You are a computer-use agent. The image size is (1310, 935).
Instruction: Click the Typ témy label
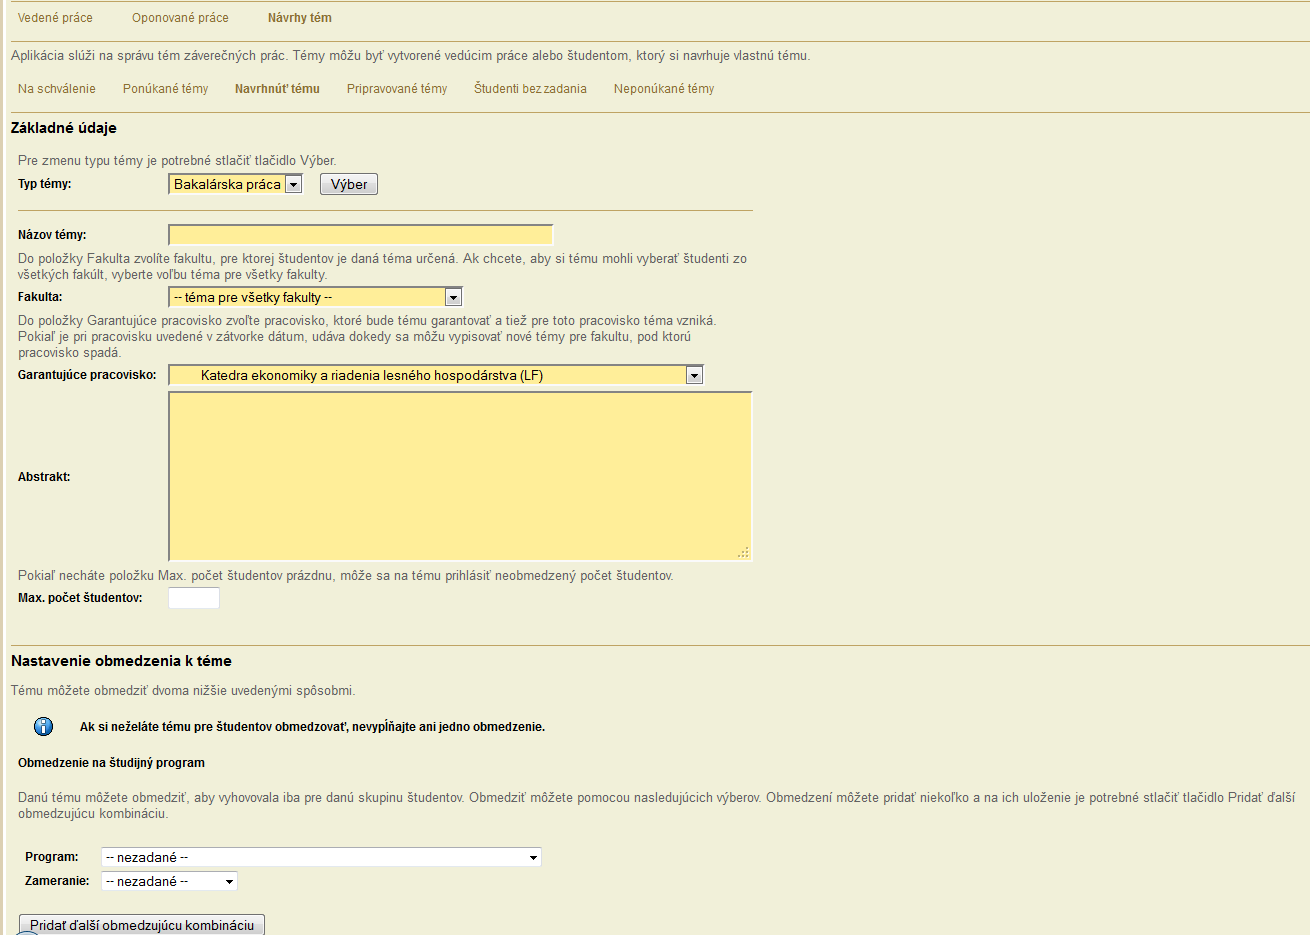(45, 184)
